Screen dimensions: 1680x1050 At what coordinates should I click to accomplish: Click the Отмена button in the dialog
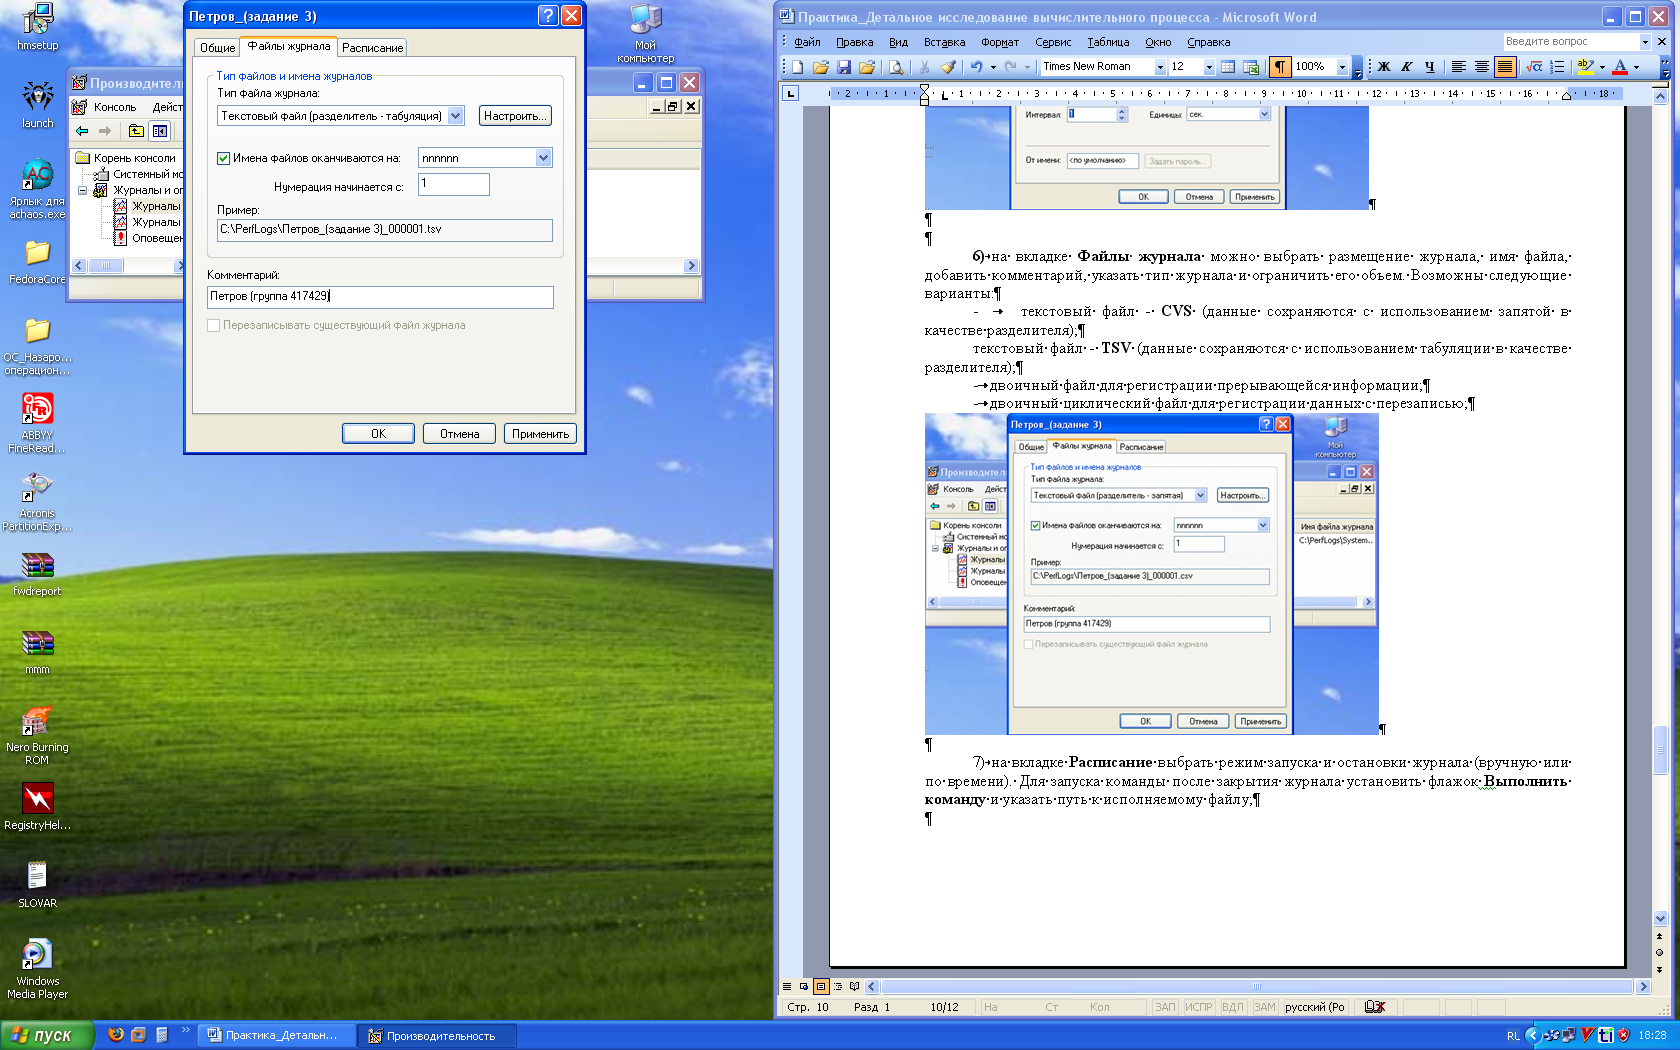[x=459, y=433]
